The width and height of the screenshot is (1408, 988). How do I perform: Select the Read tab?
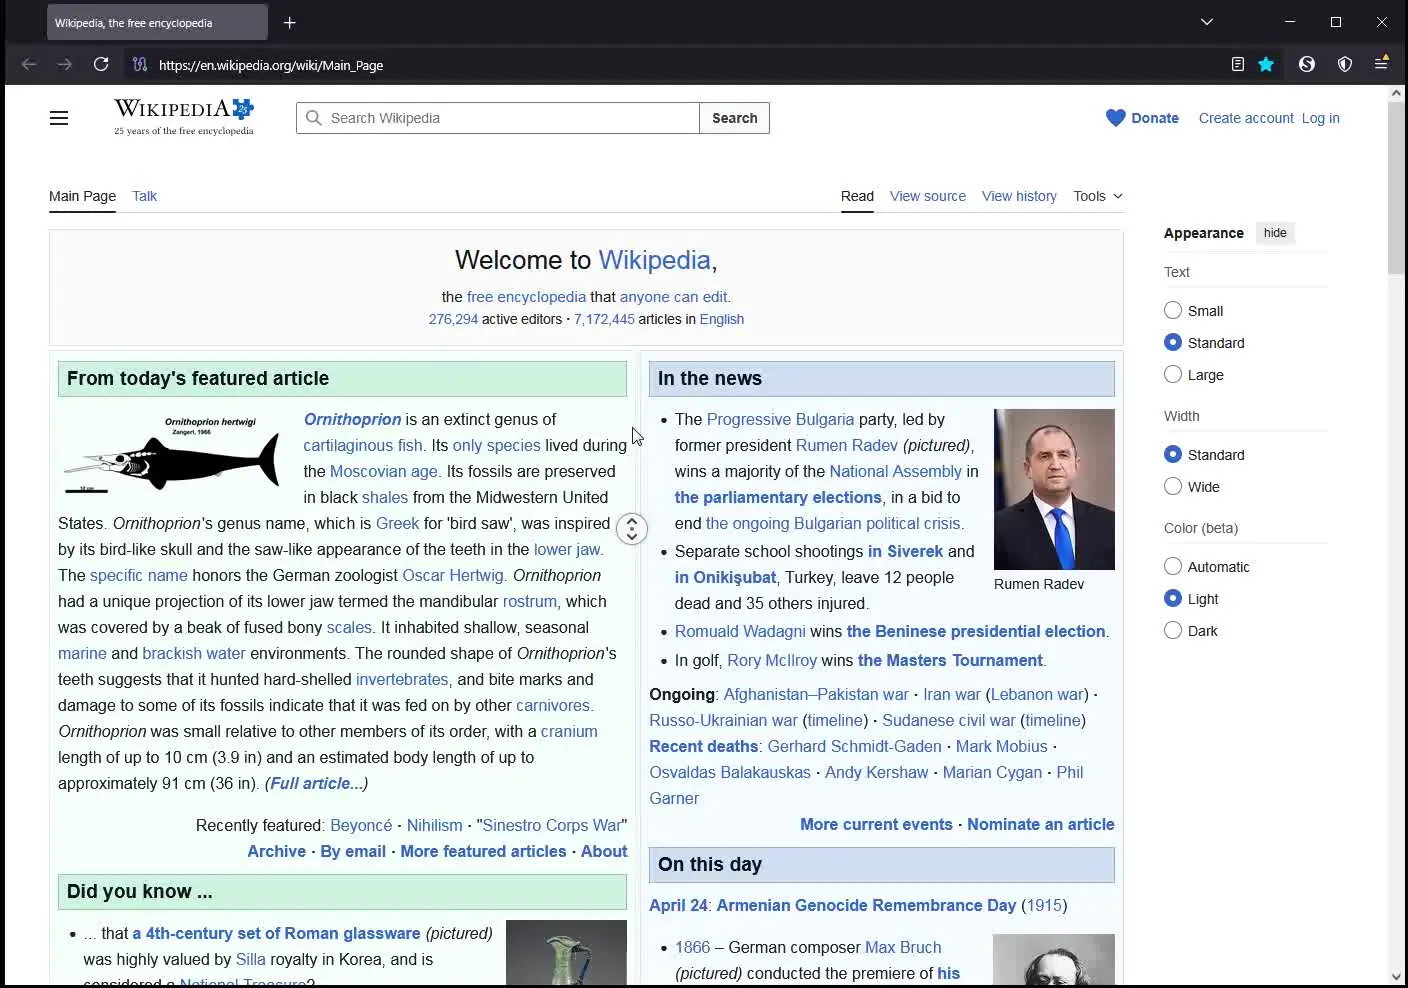[x=857, y=196]
